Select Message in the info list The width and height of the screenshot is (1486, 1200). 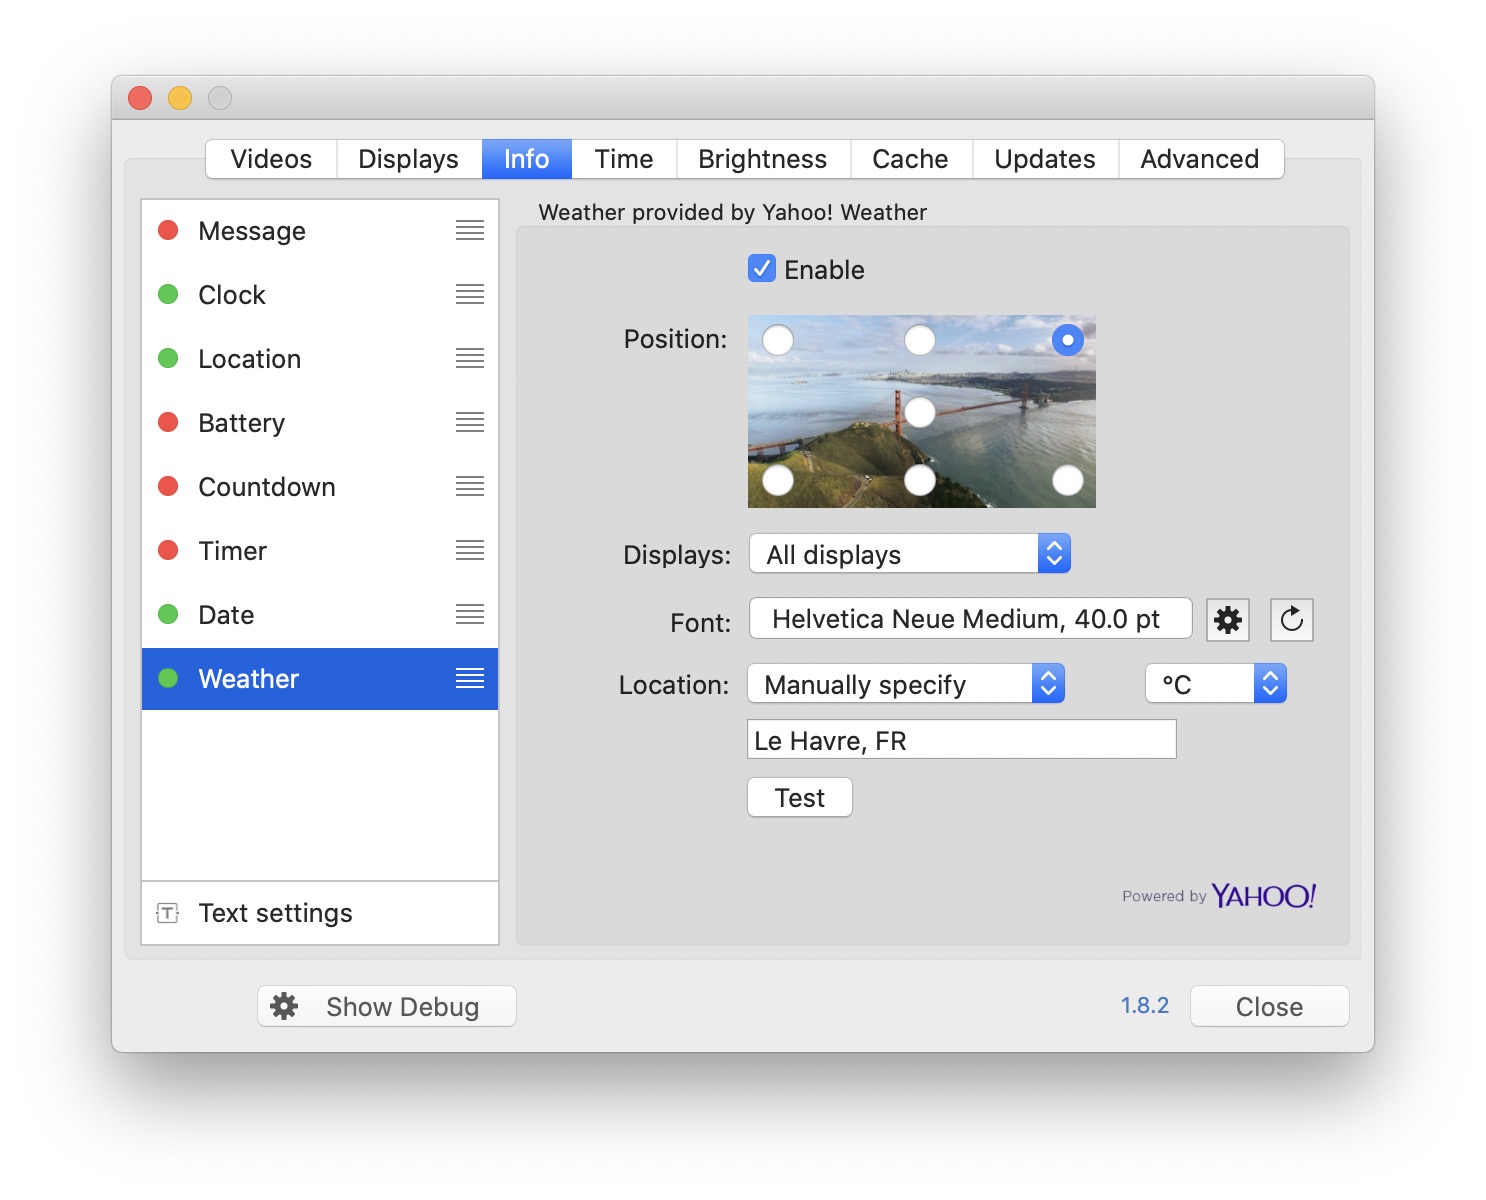pyautogui.click(x=320, y=231)
